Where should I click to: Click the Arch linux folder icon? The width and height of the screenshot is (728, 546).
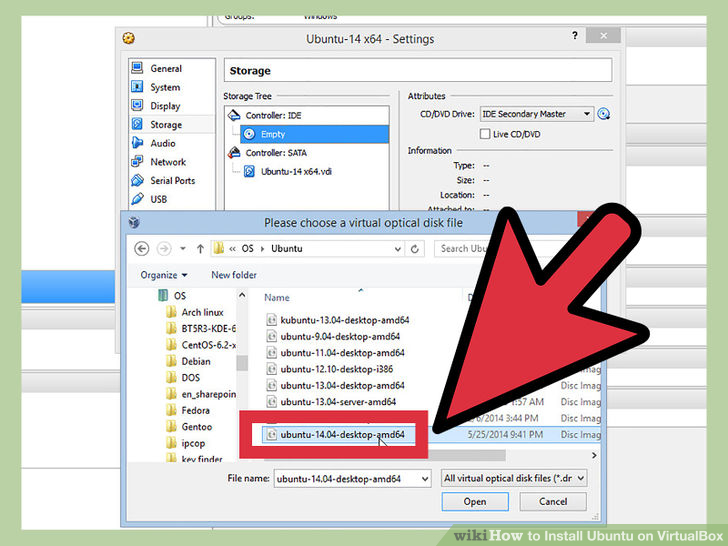(171, 312)
